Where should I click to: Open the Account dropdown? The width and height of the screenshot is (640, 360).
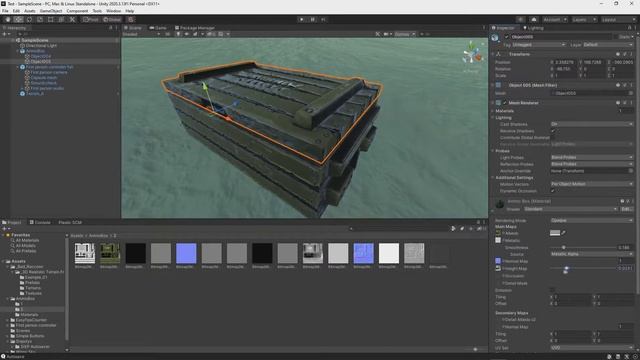click(x=554, y=19)
